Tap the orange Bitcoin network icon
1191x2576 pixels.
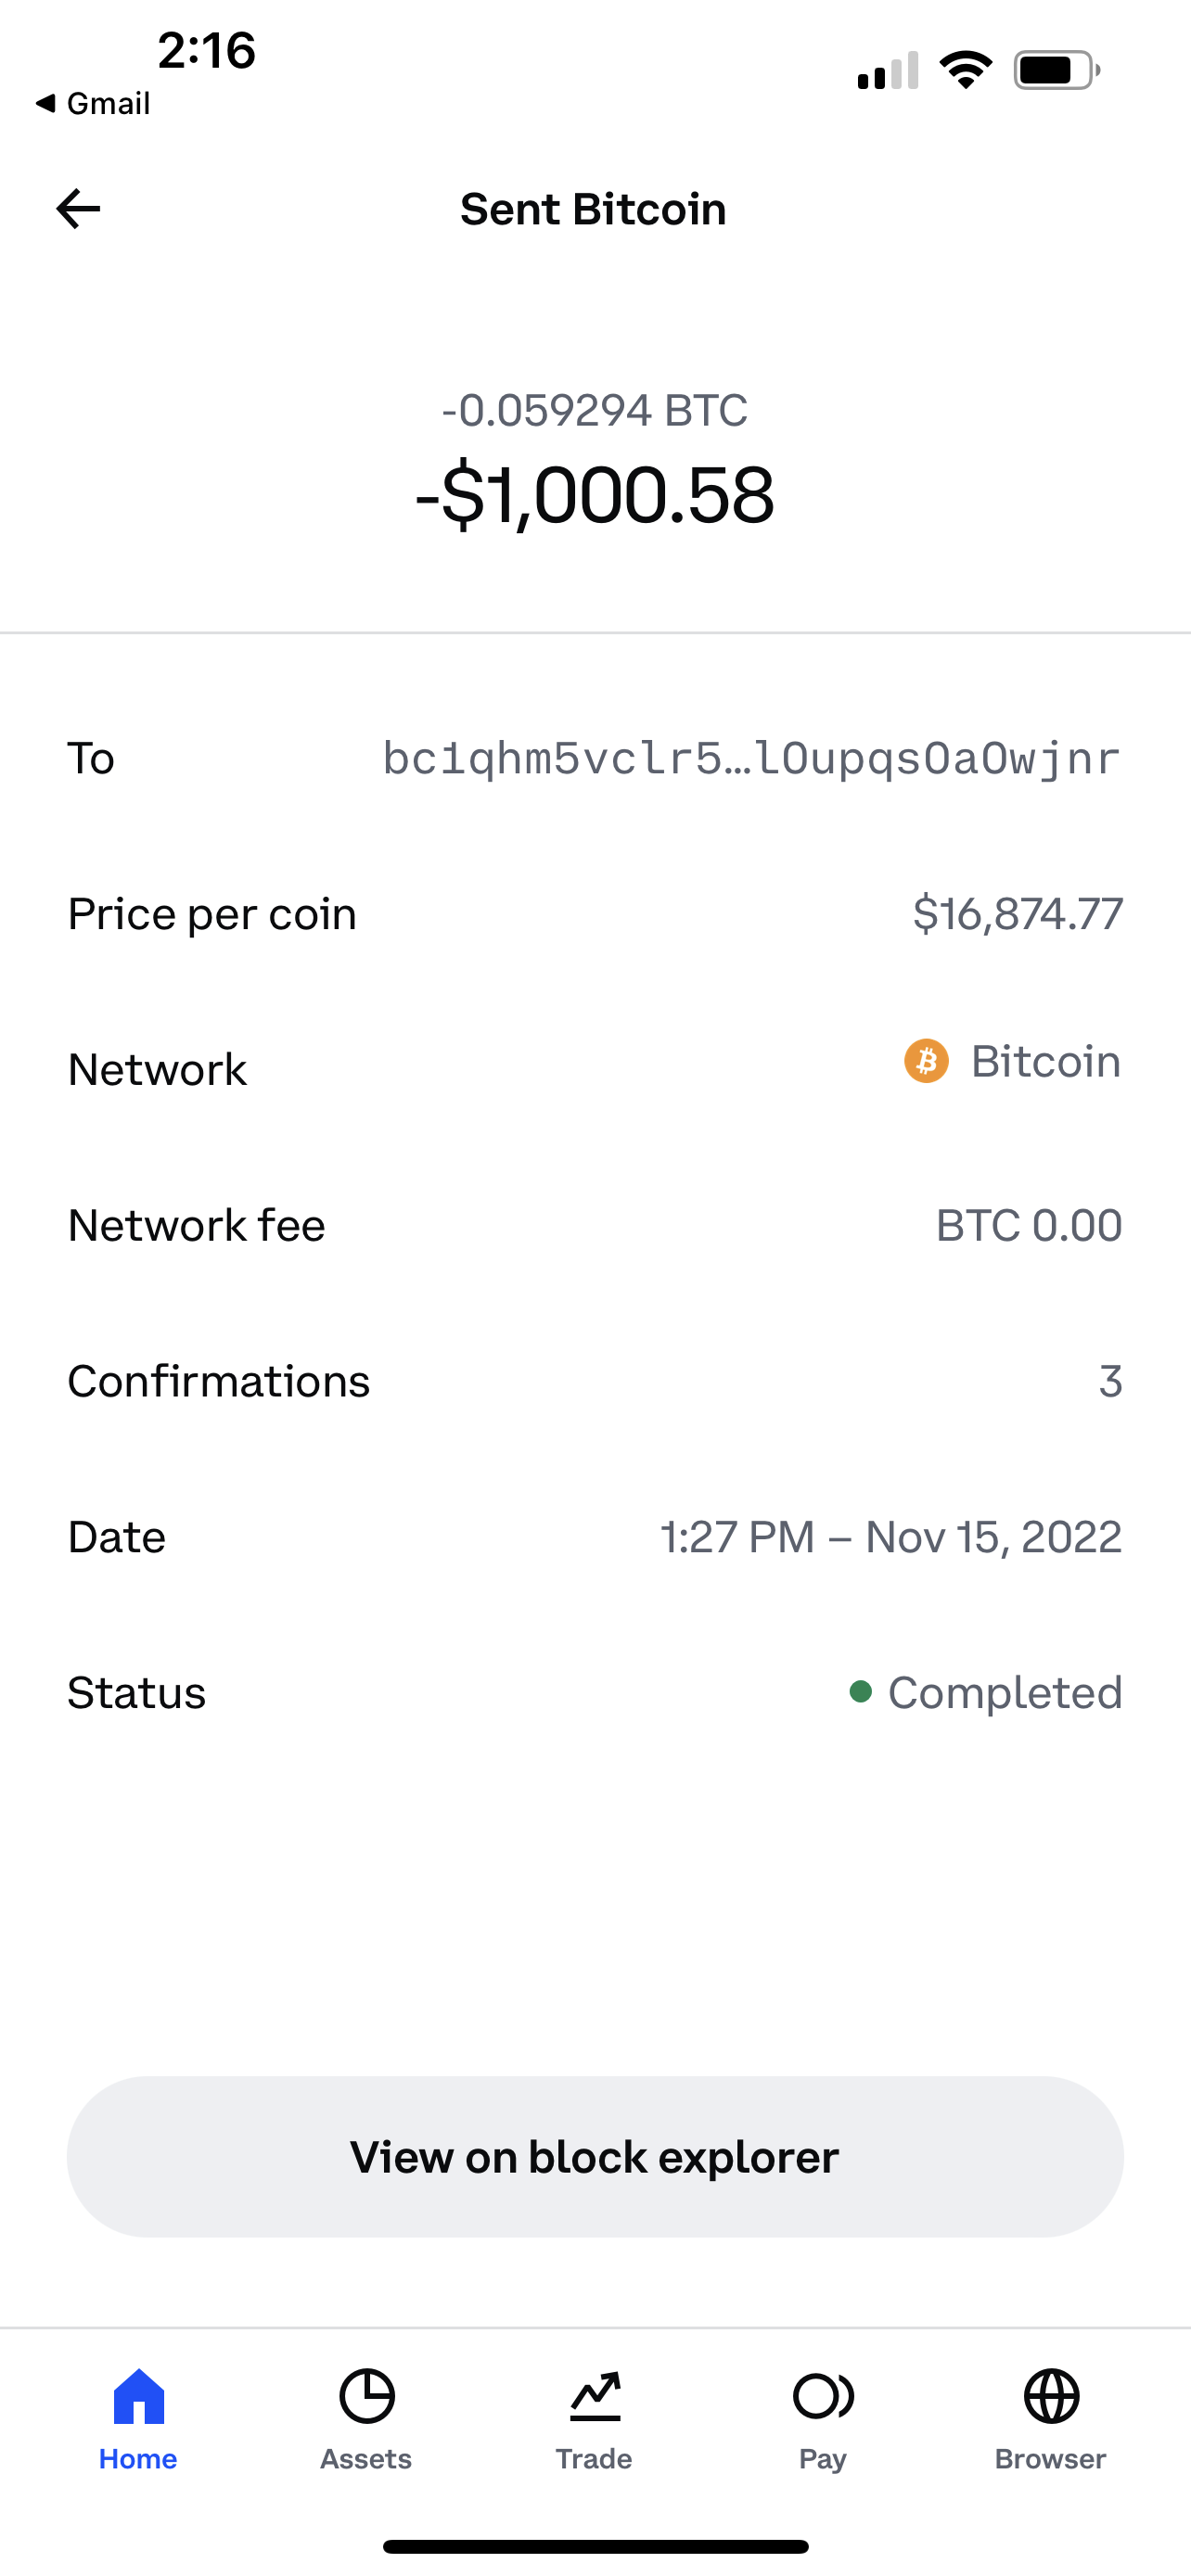(926, 1061)
